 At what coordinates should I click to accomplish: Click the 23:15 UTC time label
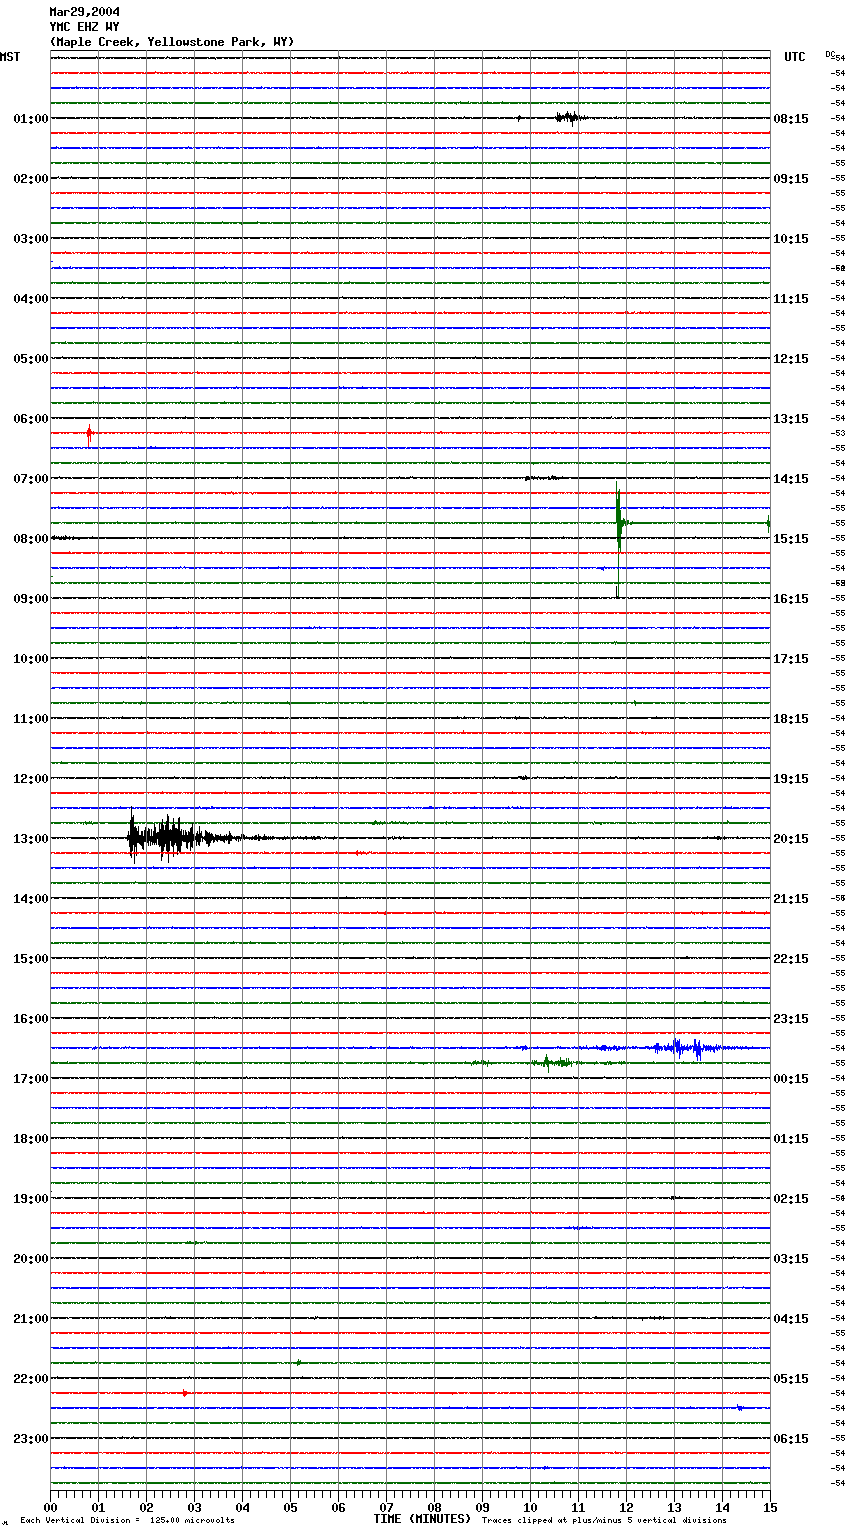tap(791, 1019)
